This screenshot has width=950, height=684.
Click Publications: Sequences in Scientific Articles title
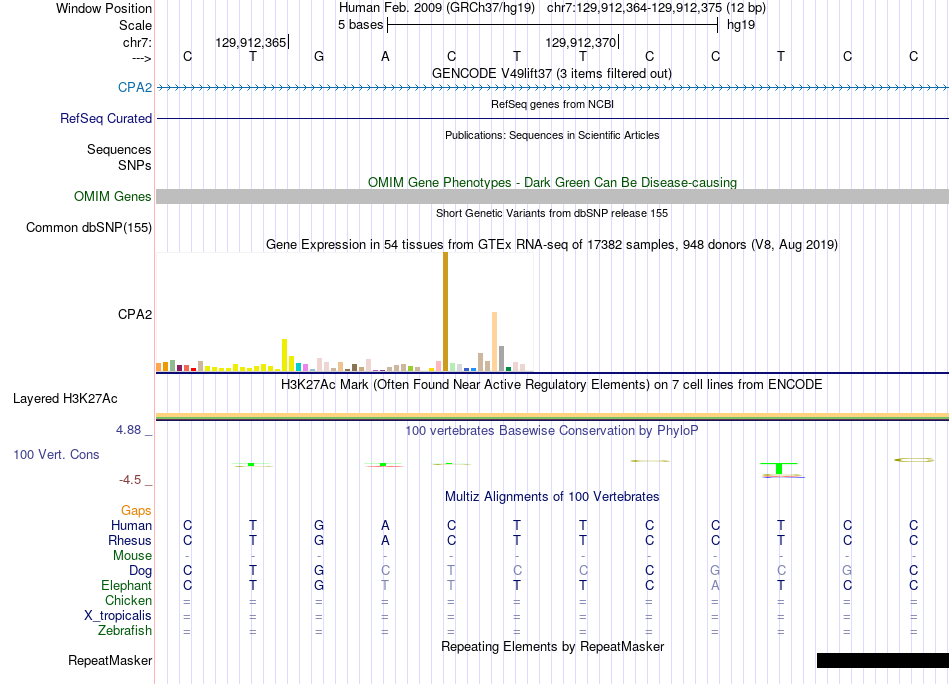[x=552, y=135]
